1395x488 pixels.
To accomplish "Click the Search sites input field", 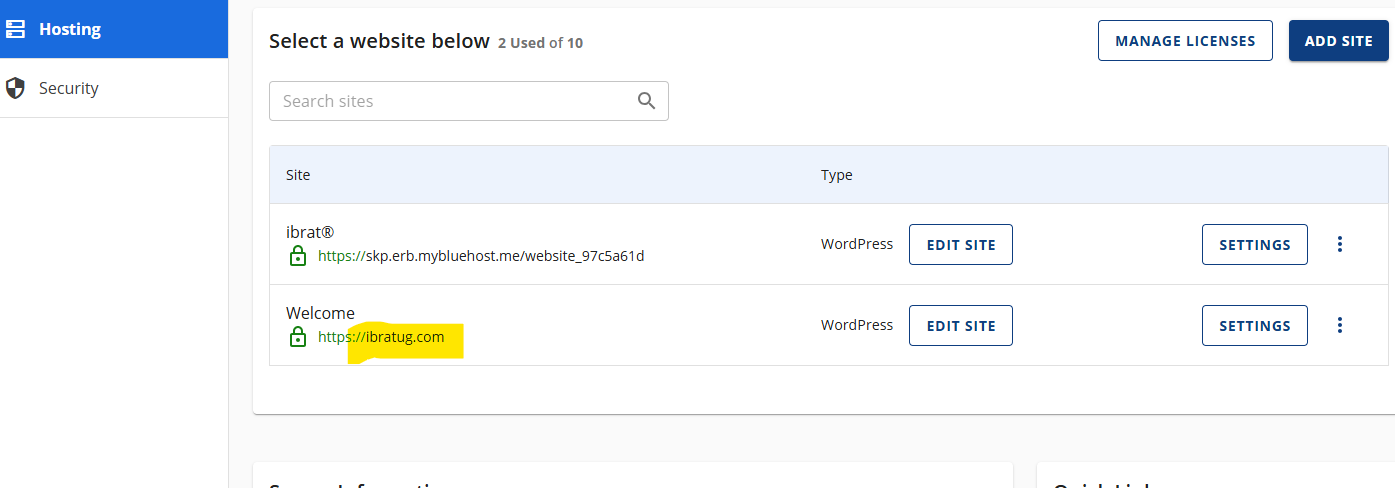I will click(468, 101).
